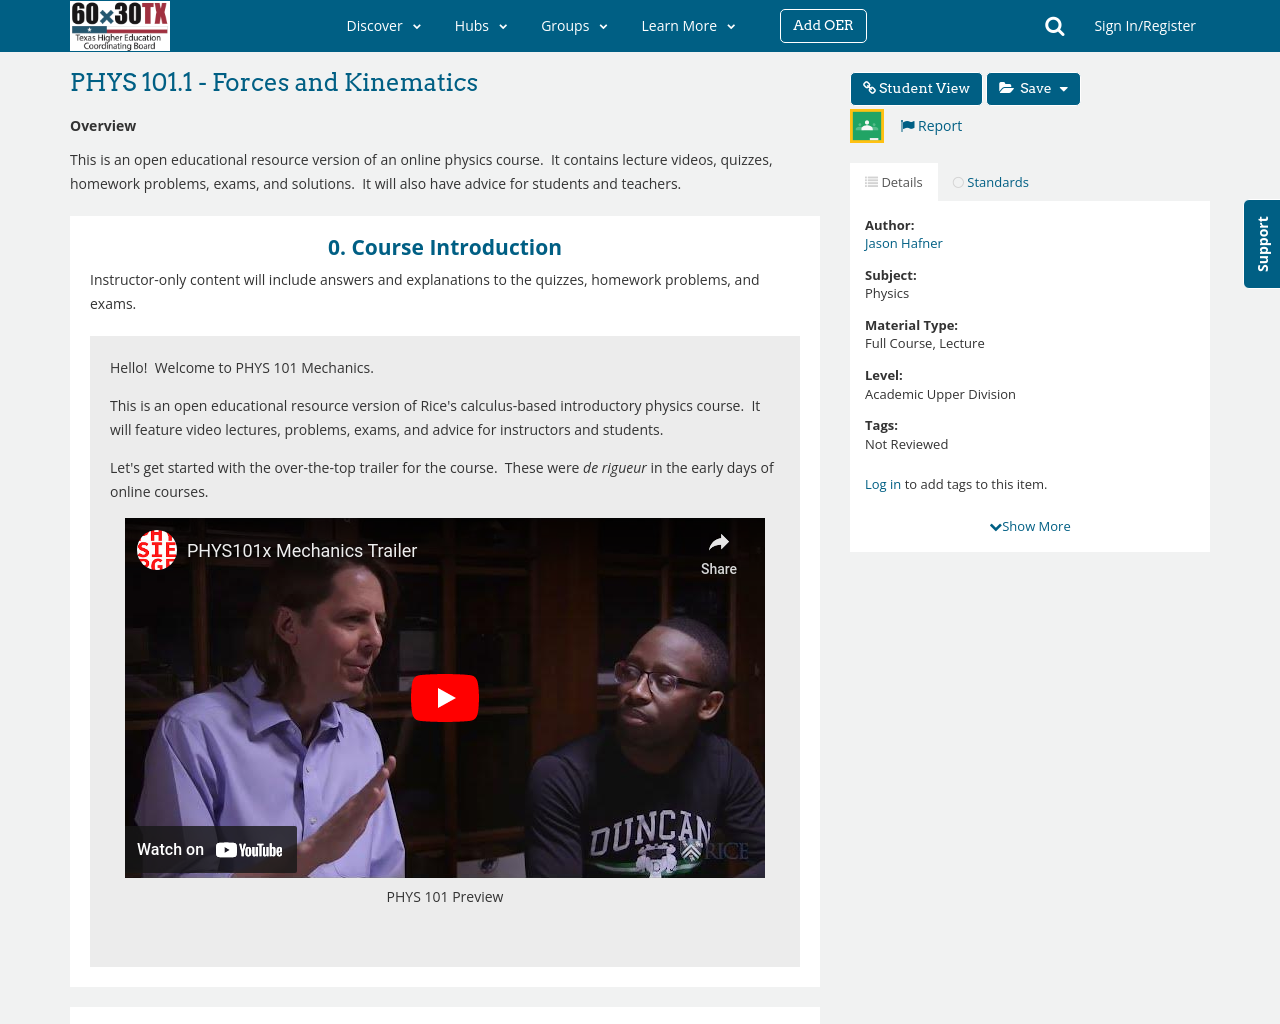Report this resource via flag link
The height and width of the screenshot is (1024, 1280).
931,126
